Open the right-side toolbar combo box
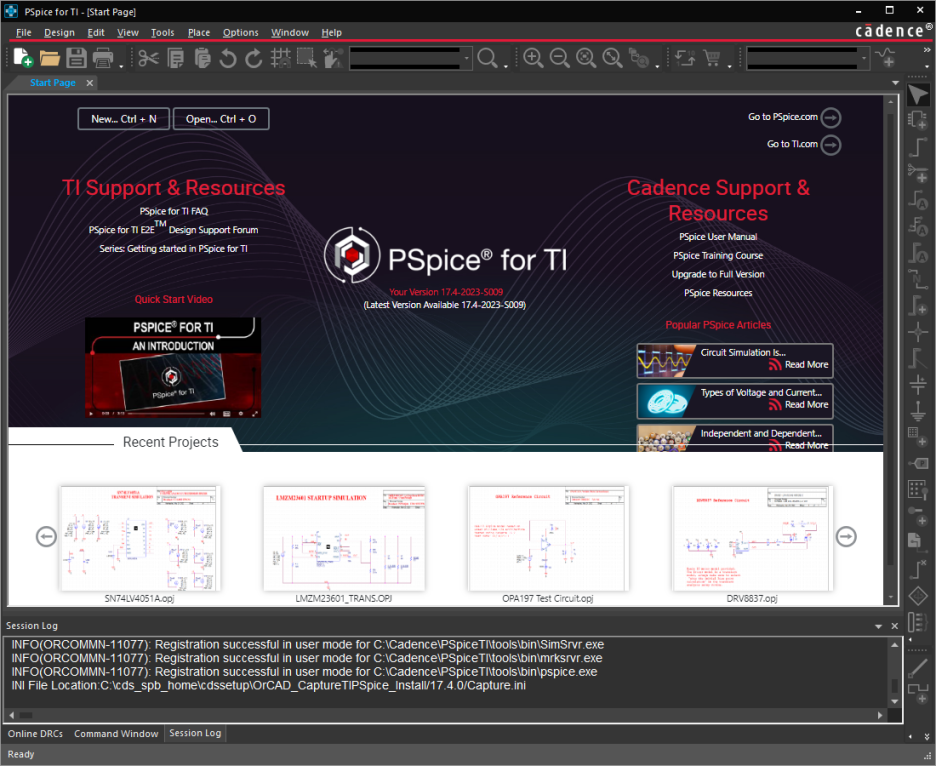Image resolution: width=936 pixels, height=766 pixels. pyautogui.click(x=808, y=58)
